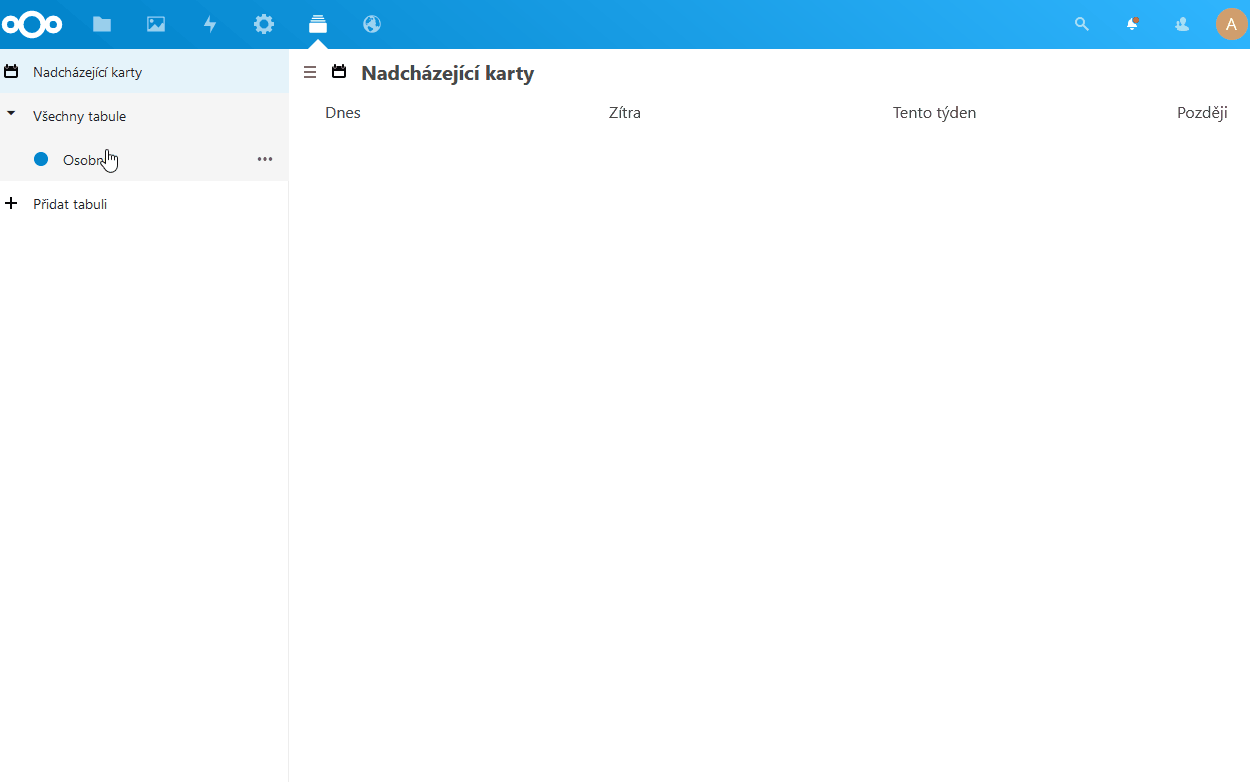
Task: Click the blue Osobní board color dot
Action: (41, 159)
